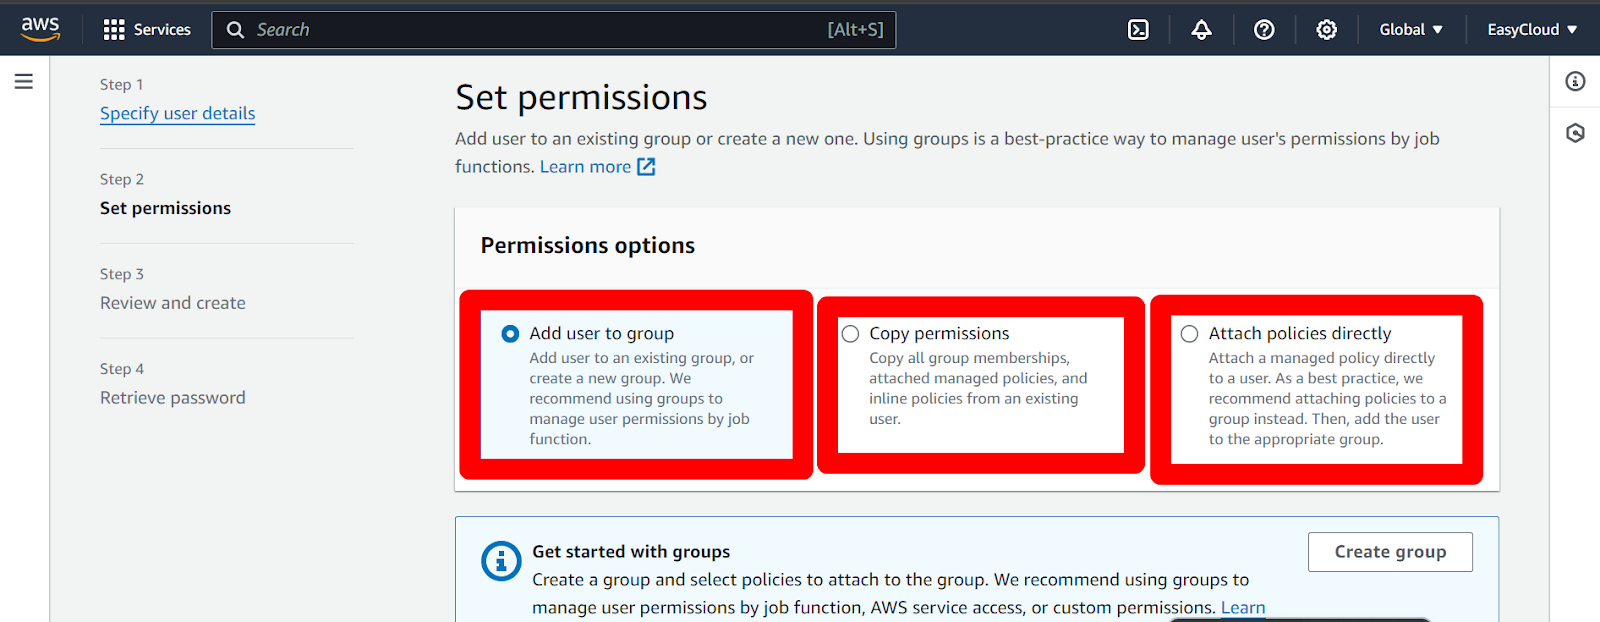Open the notifications bell icon
The height and width of the screenshot is (622, 1600).
[1201, 30]
